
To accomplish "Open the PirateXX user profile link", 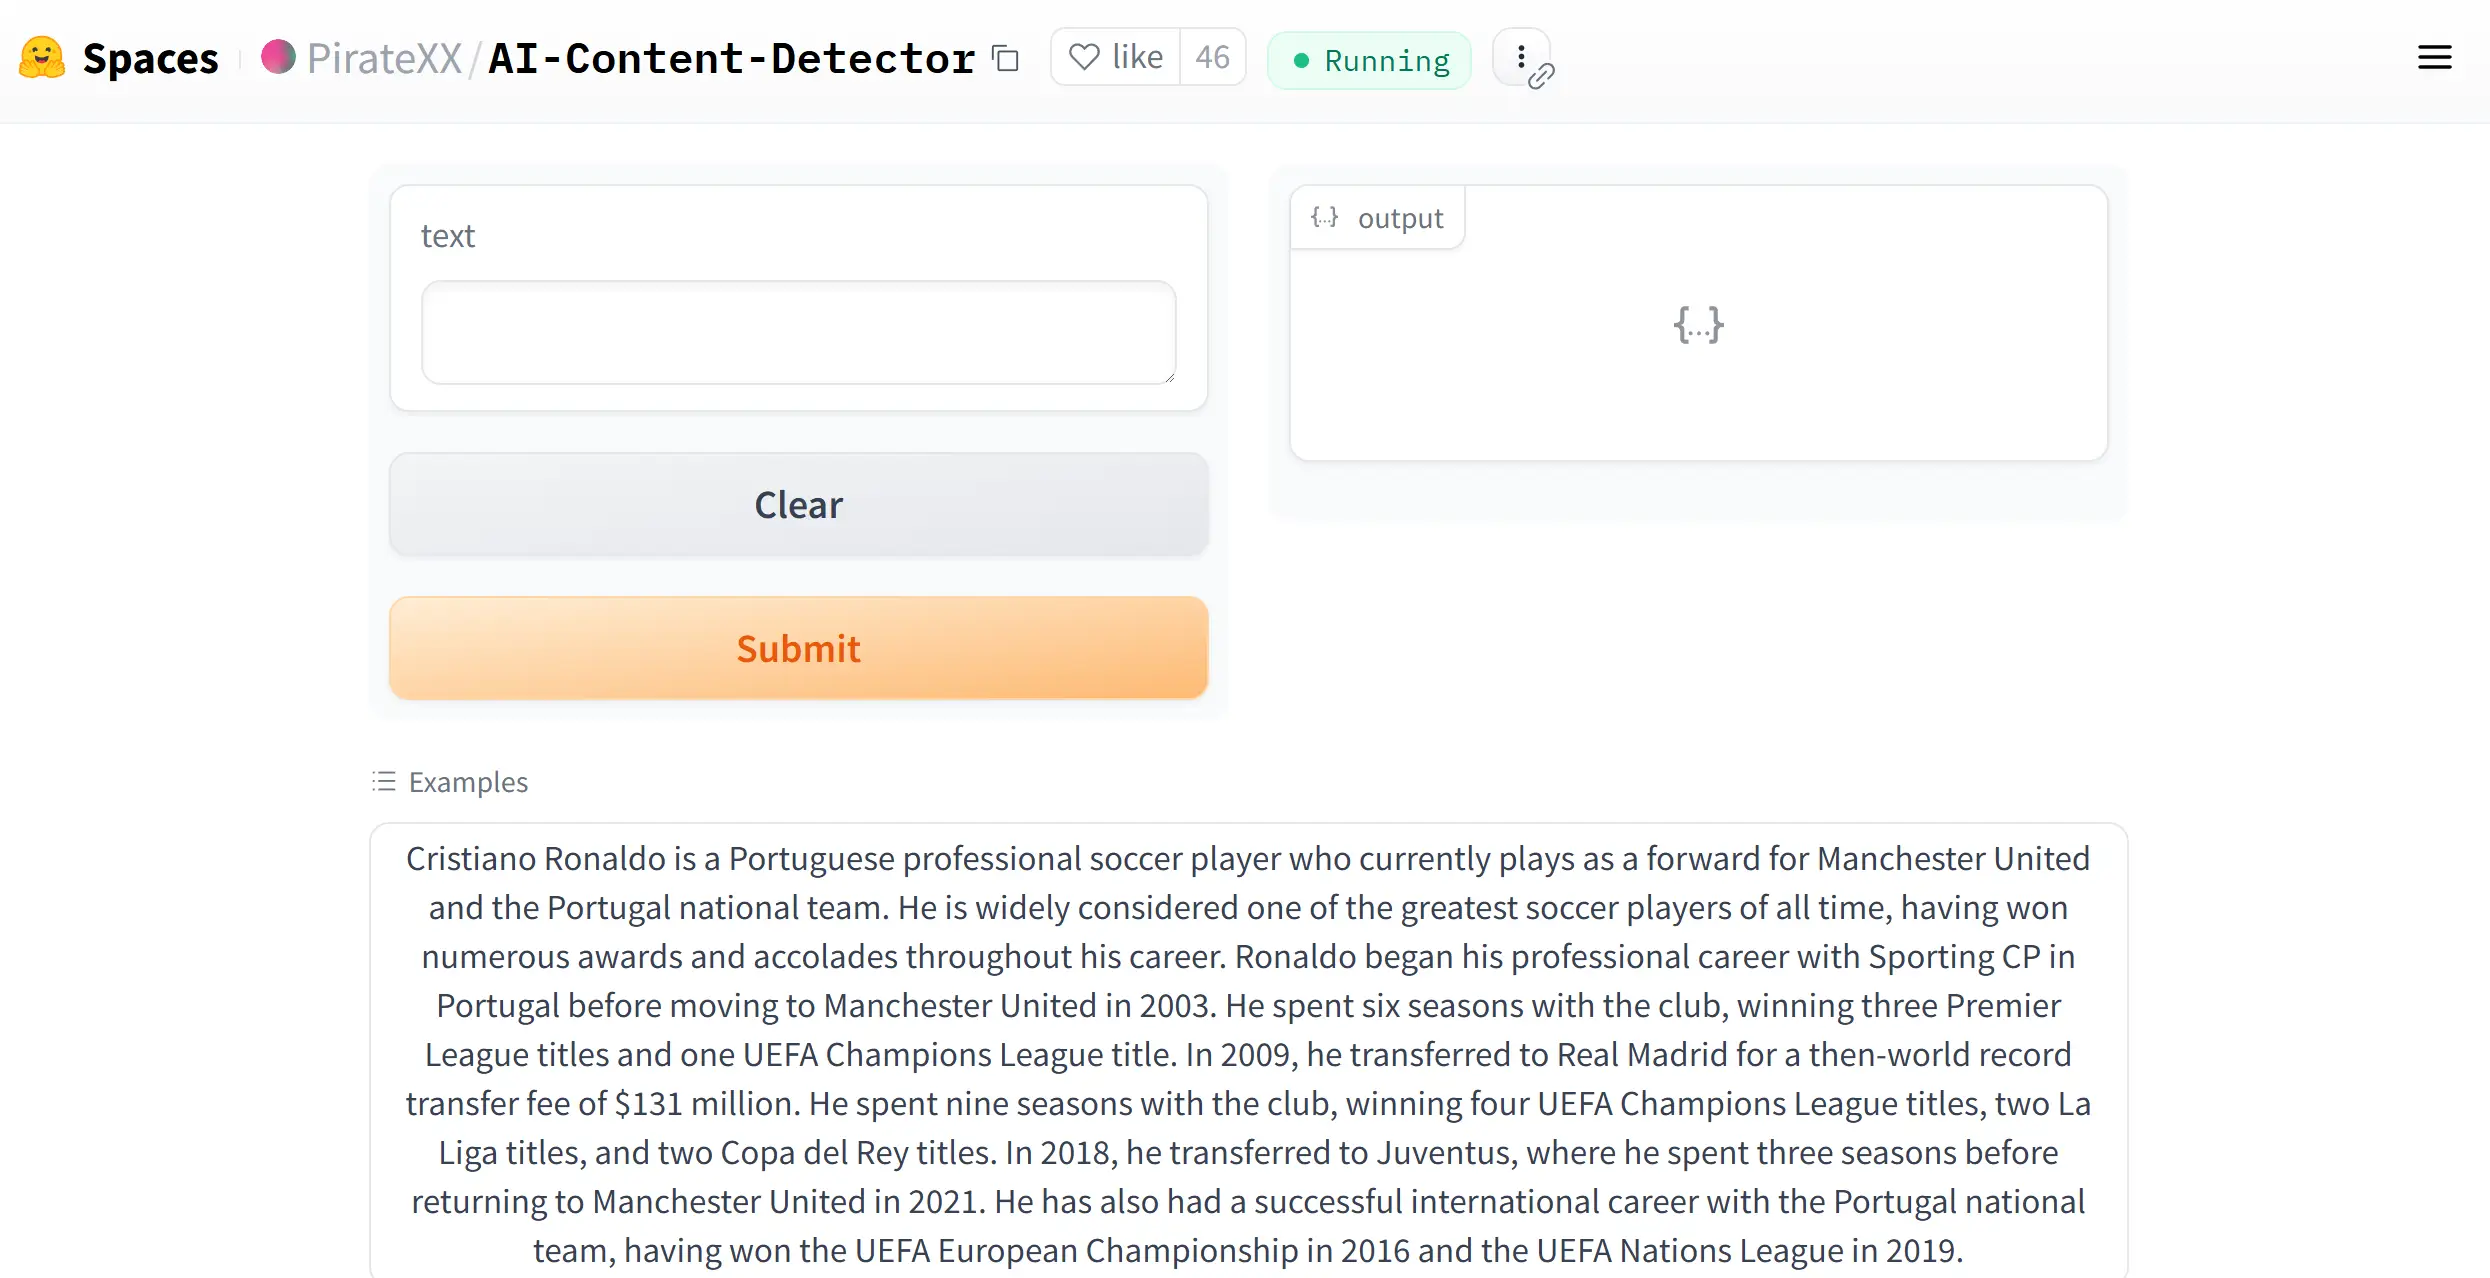I will 384,58.
